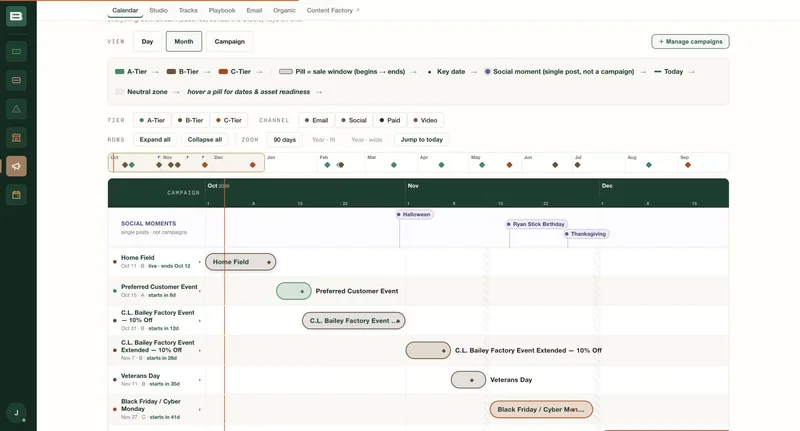Expand the Veterans Day campaign row
The height and width of the screenshot is (431, 800).
click(199, 380)
